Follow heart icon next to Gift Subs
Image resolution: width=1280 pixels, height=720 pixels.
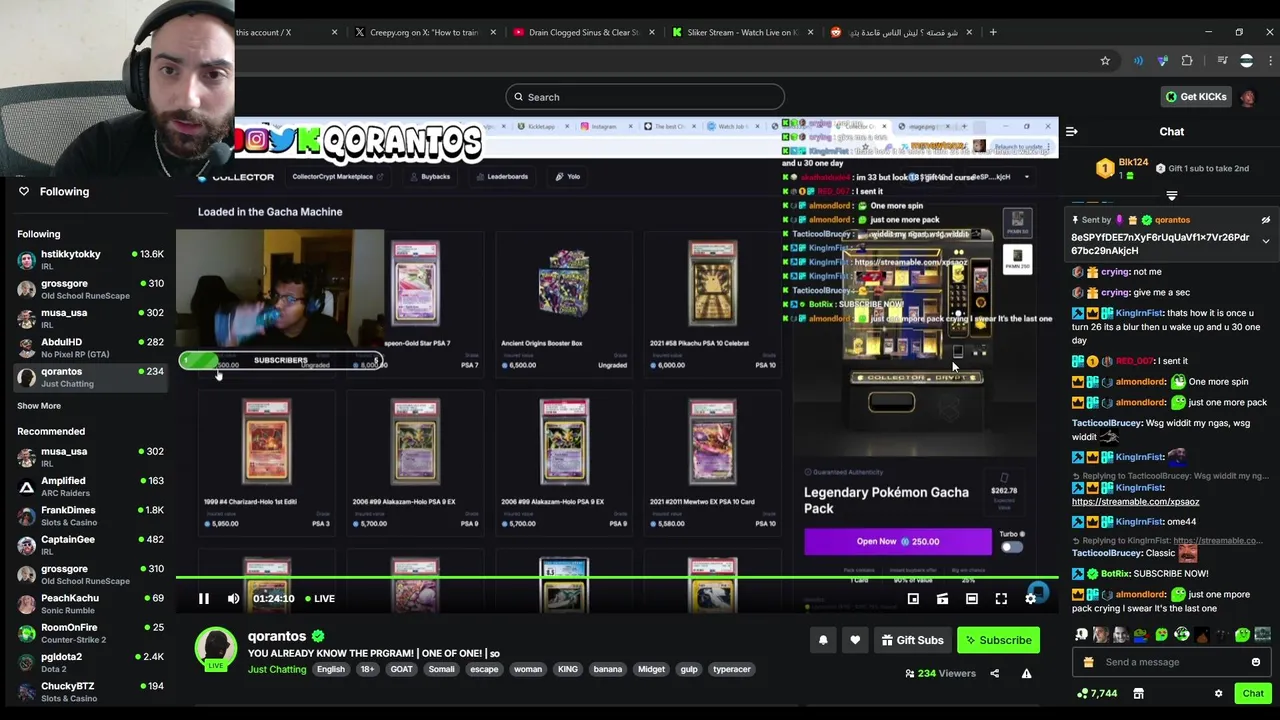point(855,640)
